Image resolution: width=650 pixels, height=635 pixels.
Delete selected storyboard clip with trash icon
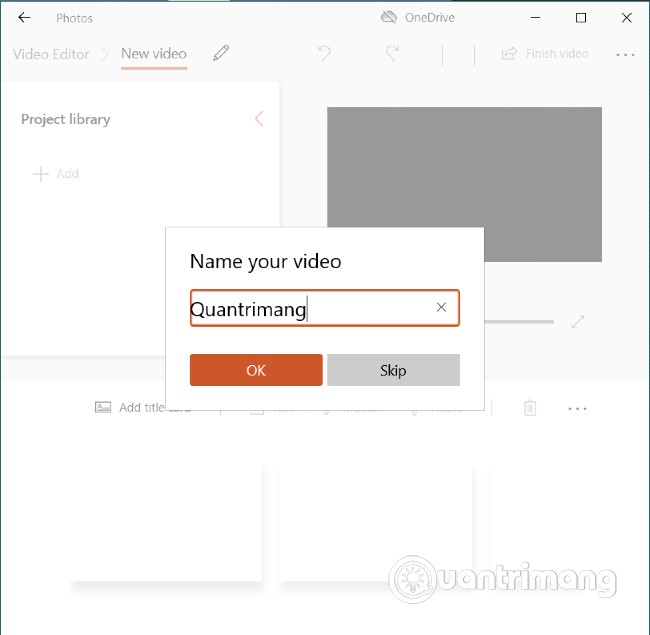(530, 407)
